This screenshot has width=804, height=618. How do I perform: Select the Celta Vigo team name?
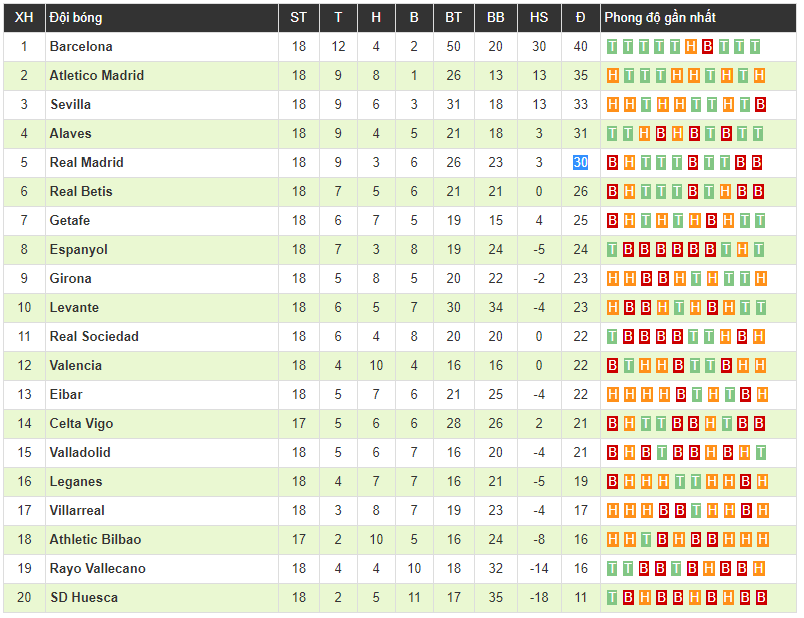coord(81,423)
